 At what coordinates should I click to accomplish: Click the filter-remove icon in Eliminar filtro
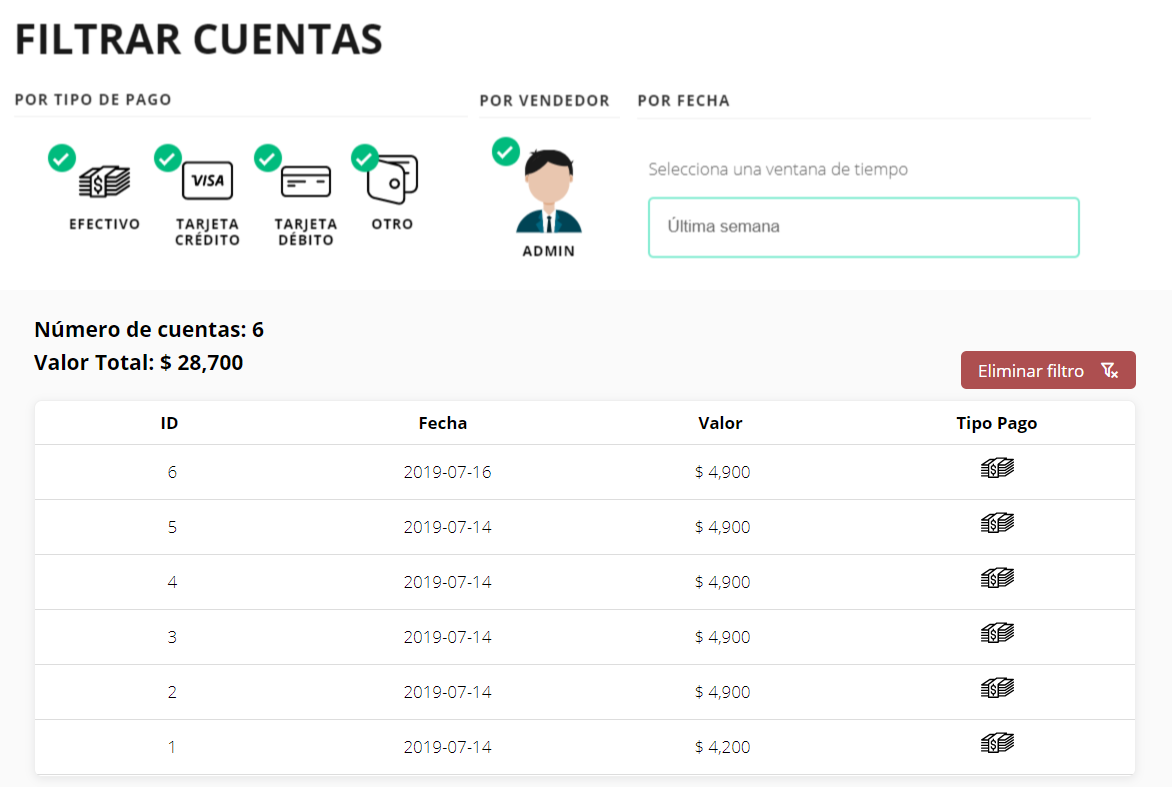(1110, 371)
